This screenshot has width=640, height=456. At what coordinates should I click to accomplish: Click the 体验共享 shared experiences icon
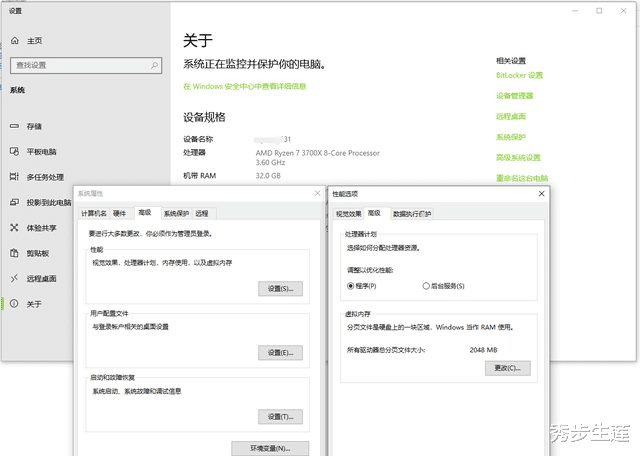pos(14,227)
